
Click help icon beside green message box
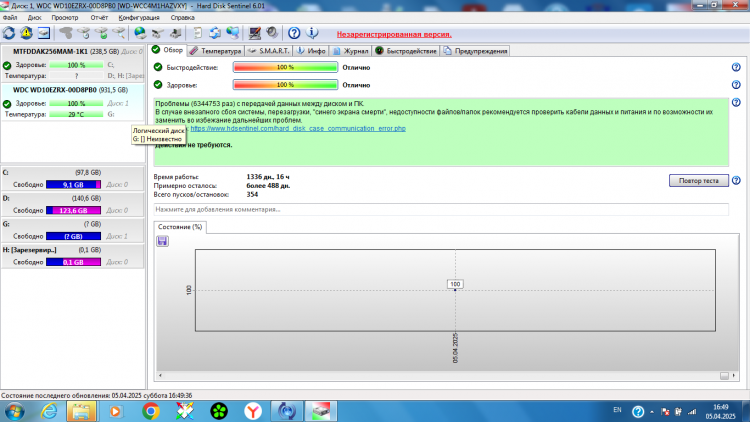point(736,102)
